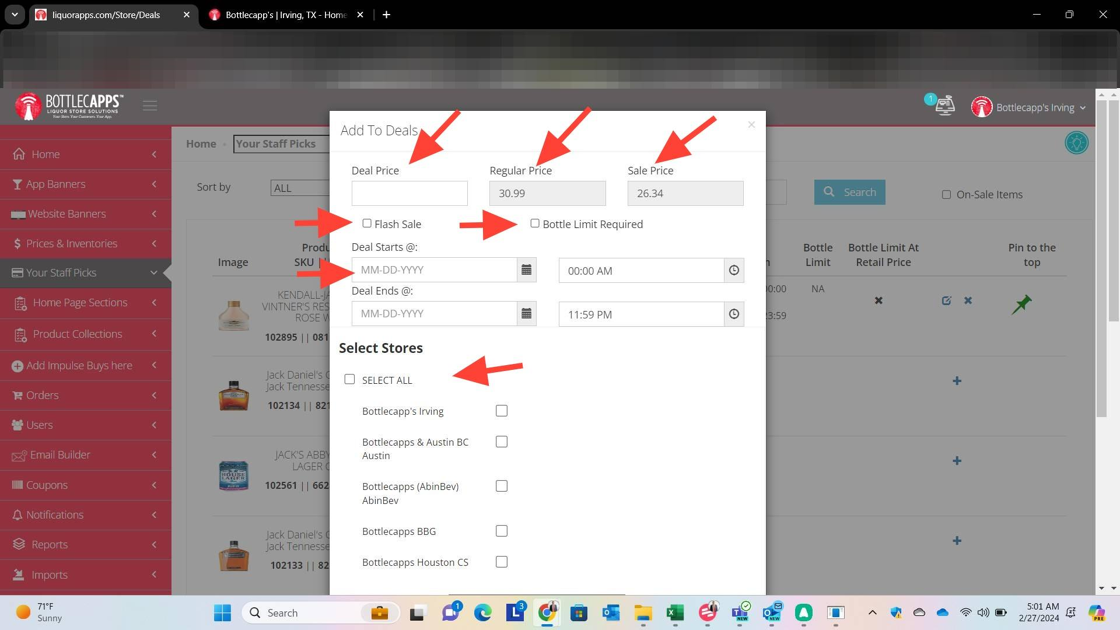The image size is (1120, 630).
Task: Close the Add To Deals dialog
Action: point(751,125)
